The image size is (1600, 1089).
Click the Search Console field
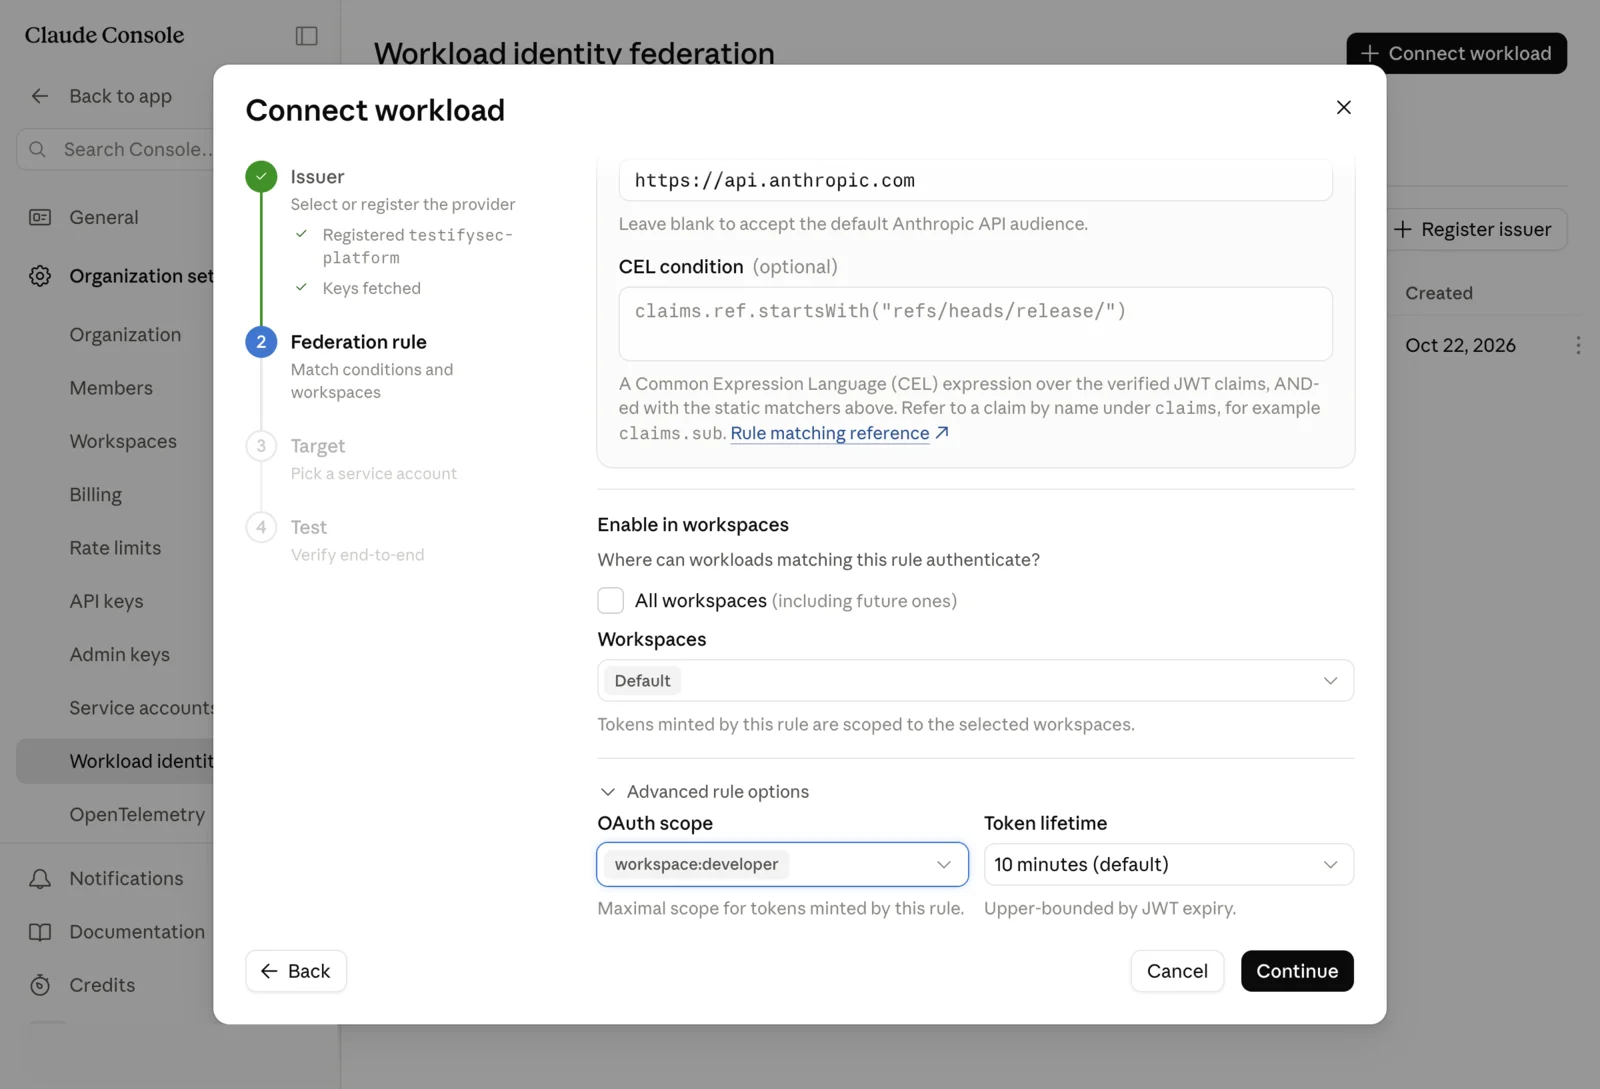coord(115,149)
